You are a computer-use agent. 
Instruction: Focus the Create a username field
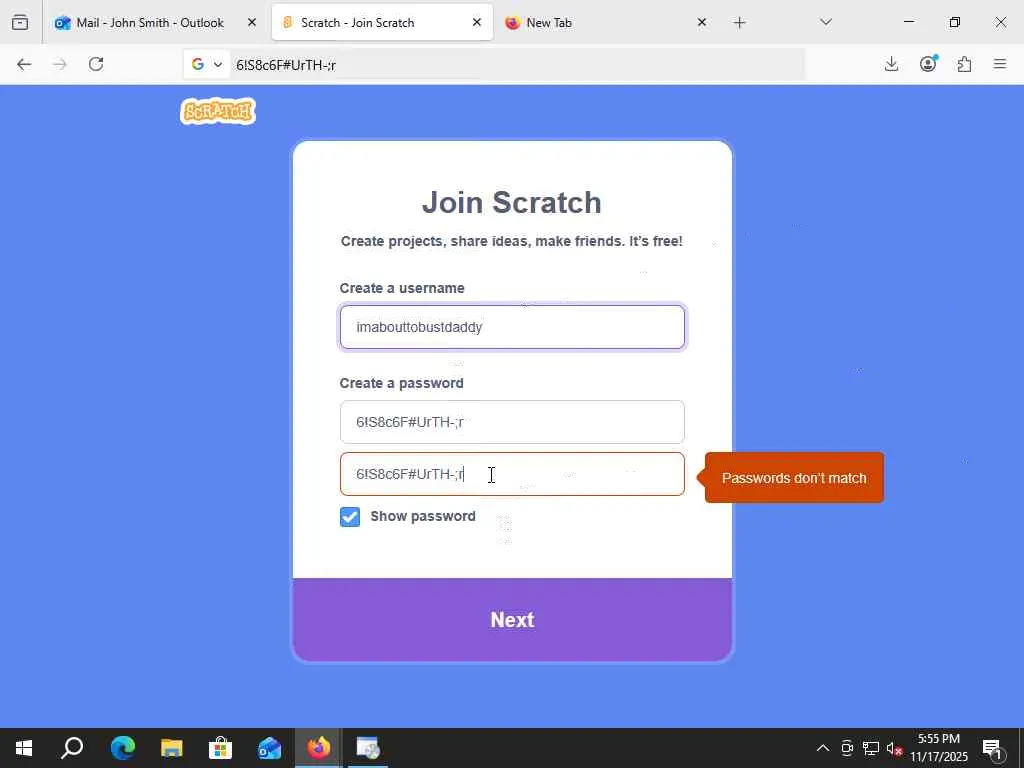[x=512, y=327]
